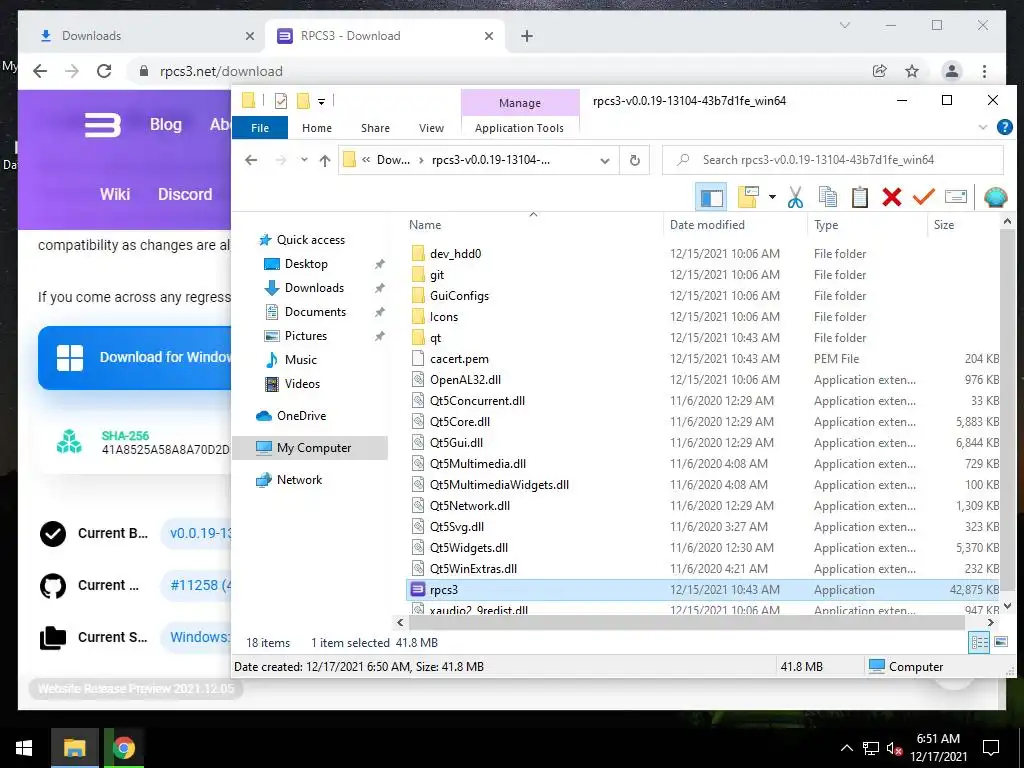Close the RPCS3 - Download Chrome tab
The height and width of the screenshot is (768, 1024).
pos(488,36)
